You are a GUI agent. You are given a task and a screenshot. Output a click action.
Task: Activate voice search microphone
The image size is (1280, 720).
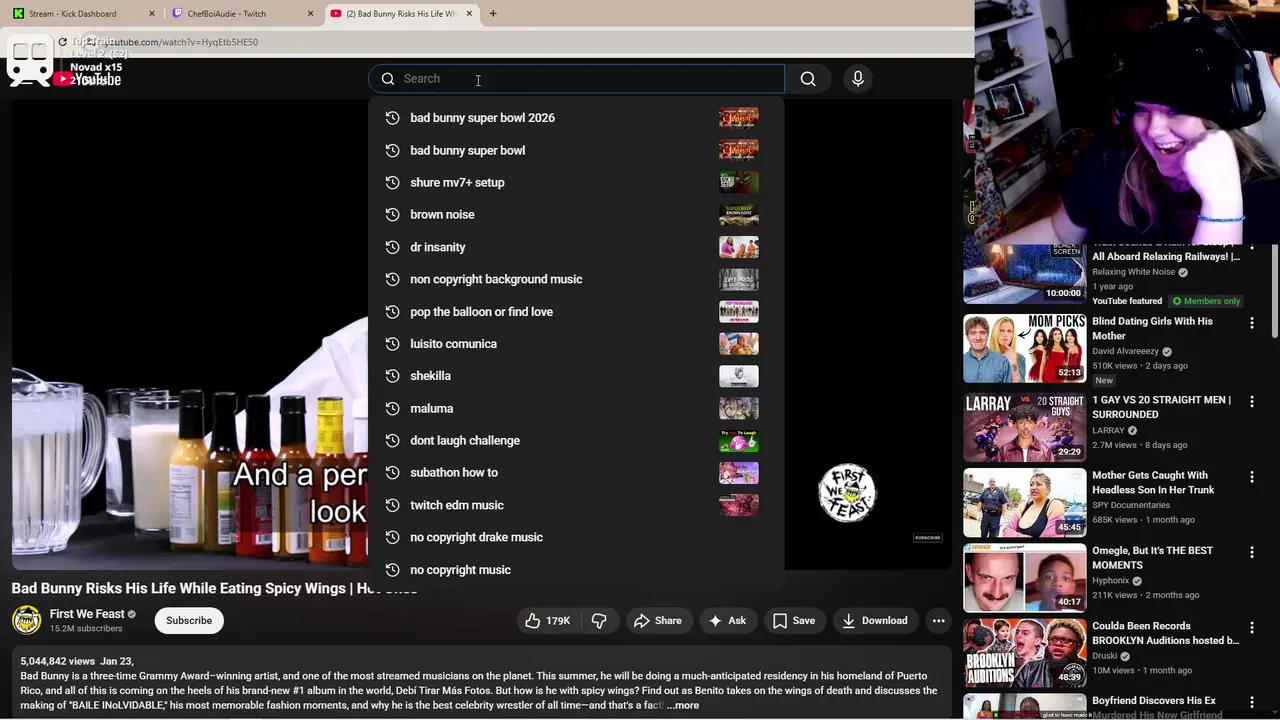[858, 79]
